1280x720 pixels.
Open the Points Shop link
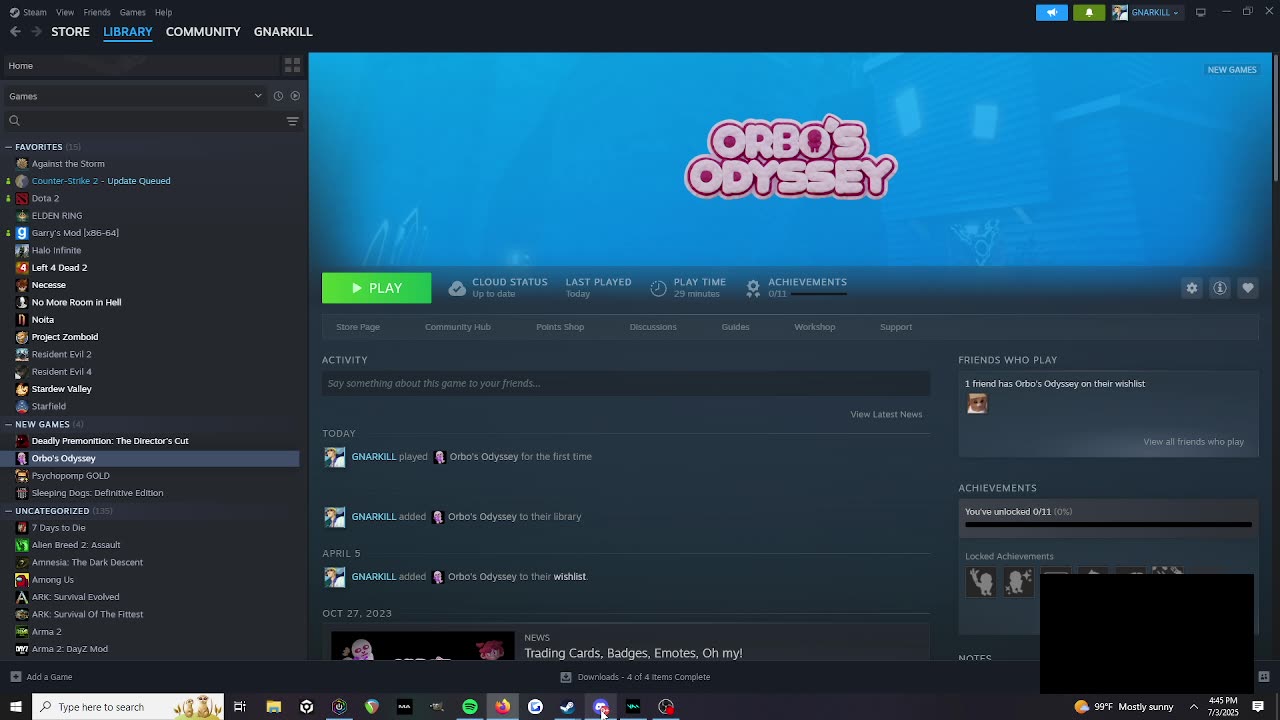click(x=560, y=327)
